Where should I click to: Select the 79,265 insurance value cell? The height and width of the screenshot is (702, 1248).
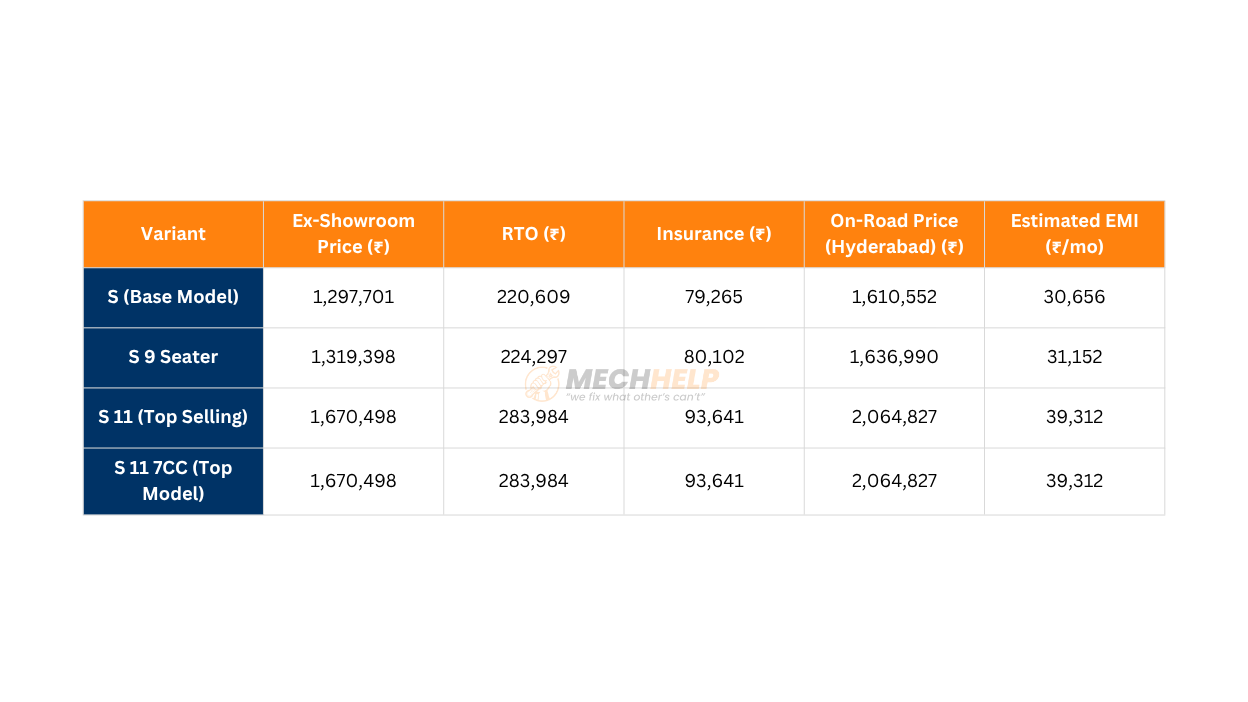713,297
